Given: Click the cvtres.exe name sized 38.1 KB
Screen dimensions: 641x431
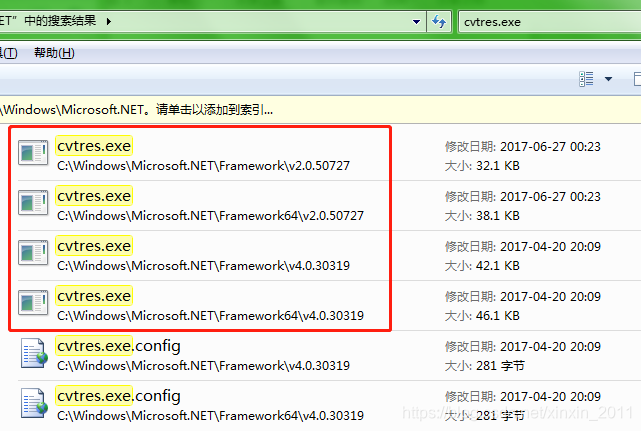Looking at the screenshot, I should coord(94,195).
